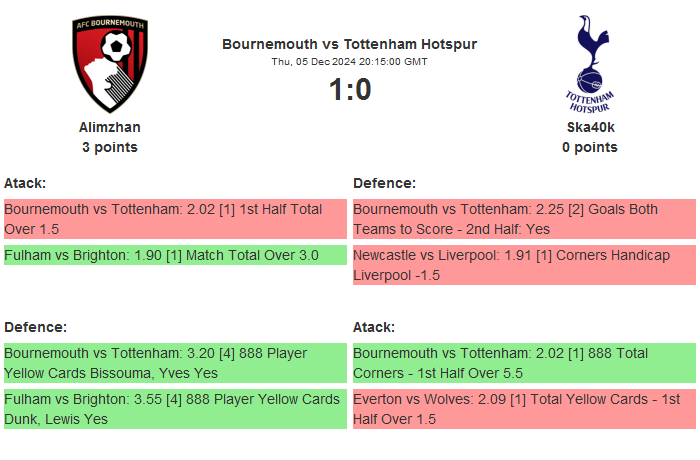The height and width of the screenshot is (460, 700).
Task: Click Alimzhan's 3 points label
Action: click(x=110, y=147)
